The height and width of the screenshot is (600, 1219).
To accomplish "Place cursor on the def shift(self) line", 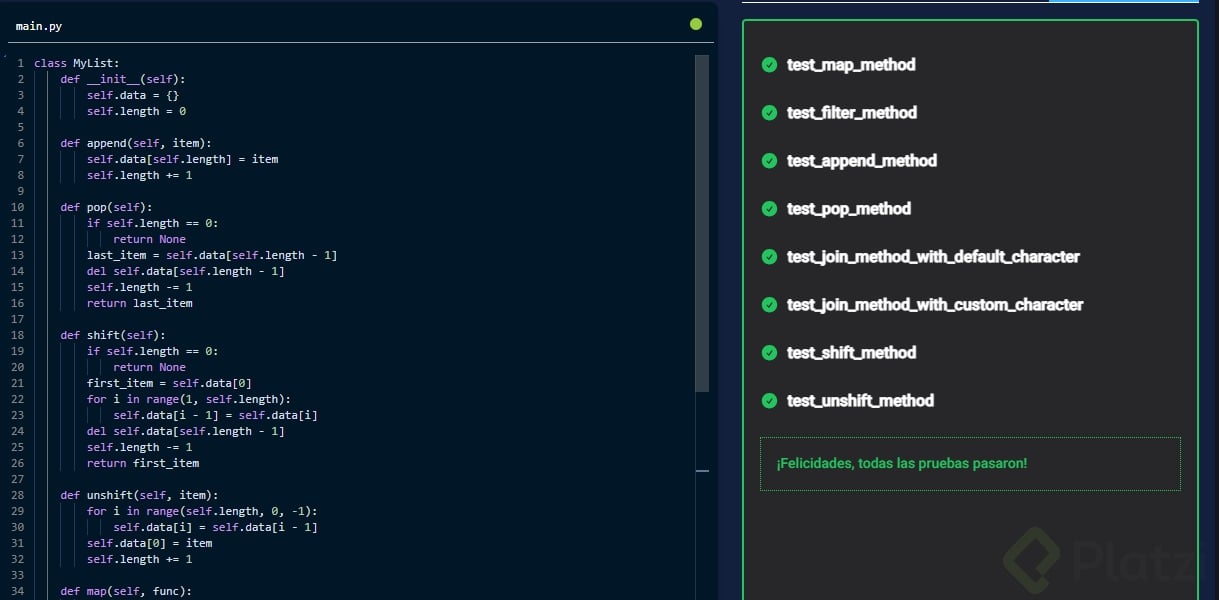I will pos(112,335).
